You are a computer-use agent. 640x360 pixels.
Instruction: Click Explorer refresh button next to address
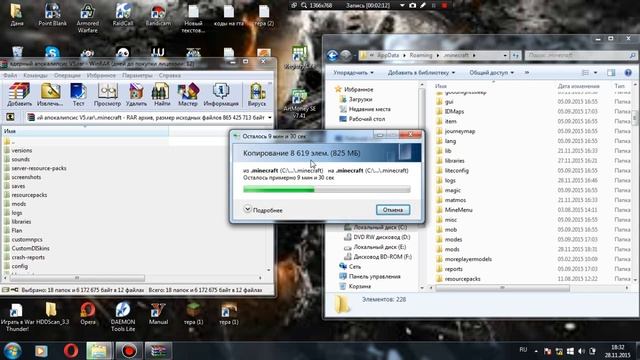(x=516, y=55)
